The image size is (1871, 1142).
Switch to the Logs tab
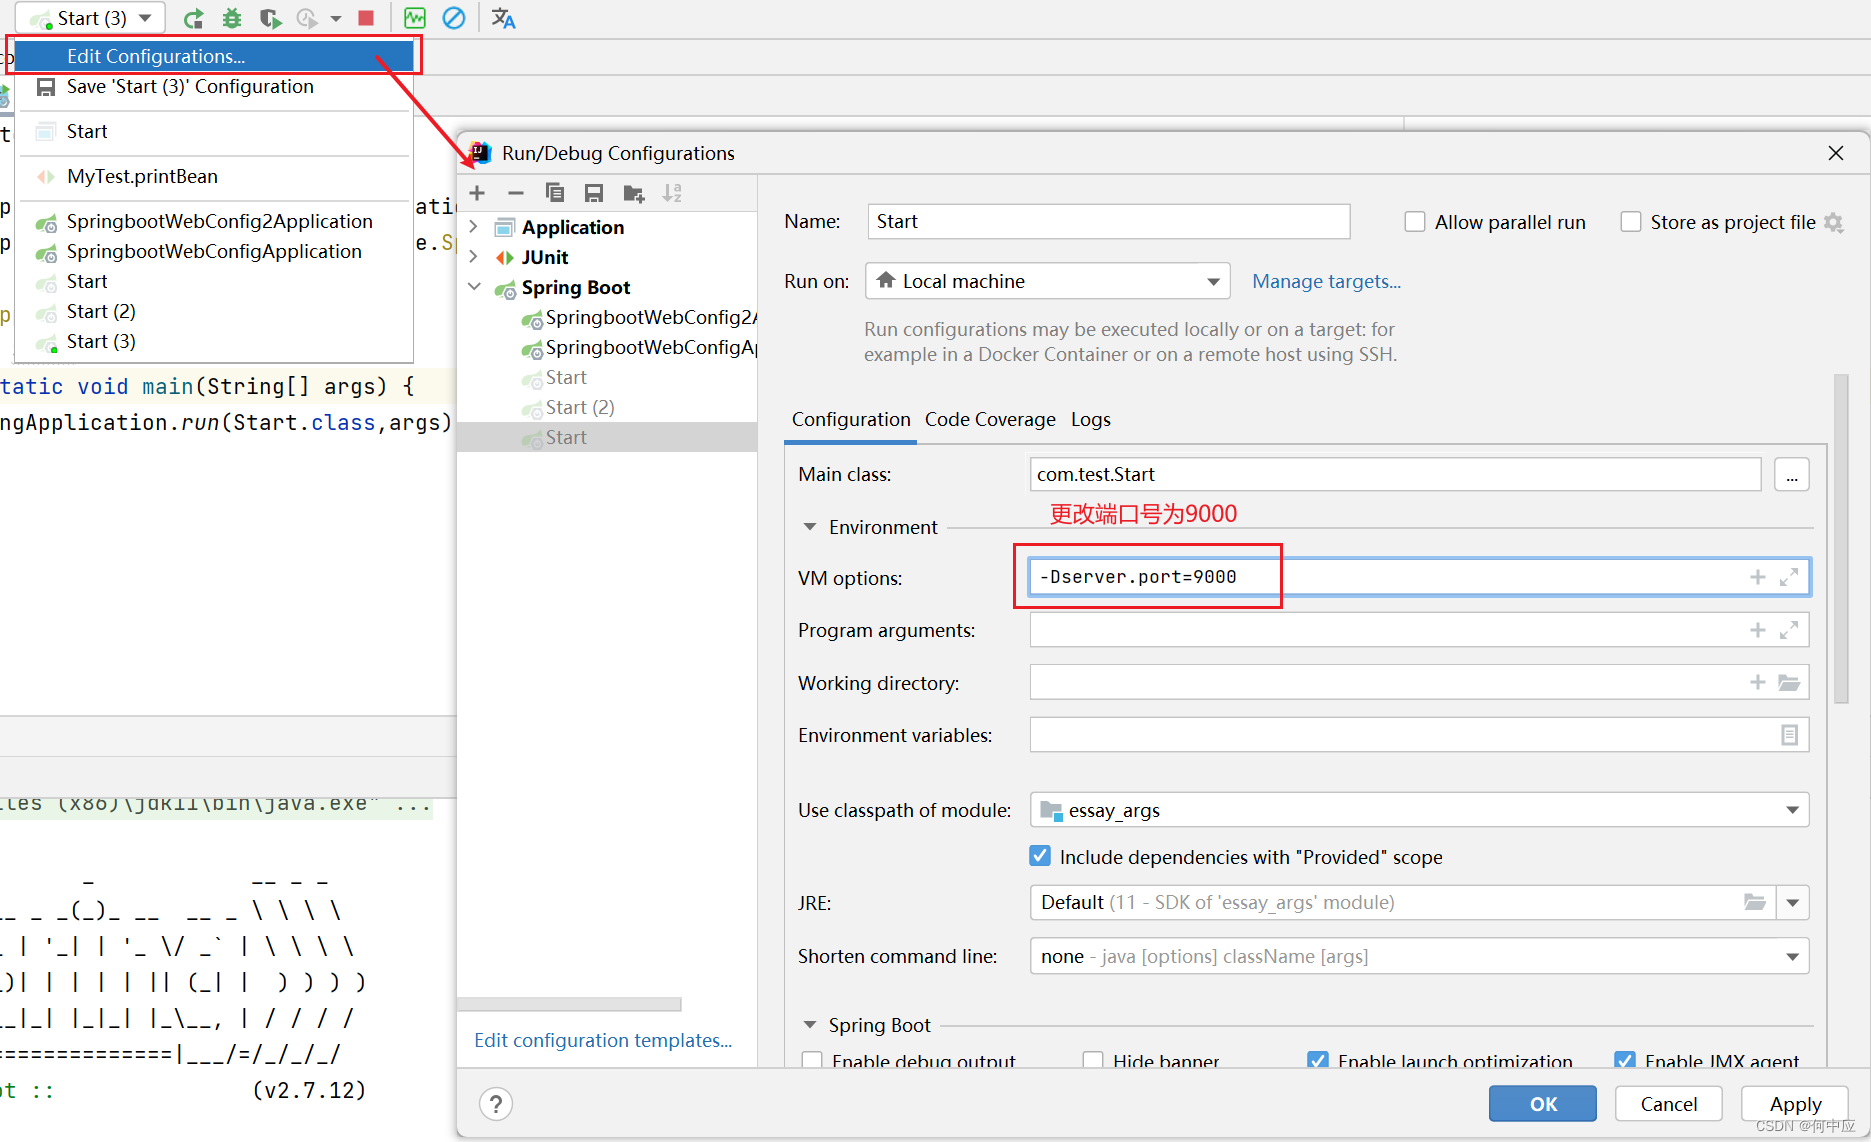pyautogui.click(x=1091, y=419)
